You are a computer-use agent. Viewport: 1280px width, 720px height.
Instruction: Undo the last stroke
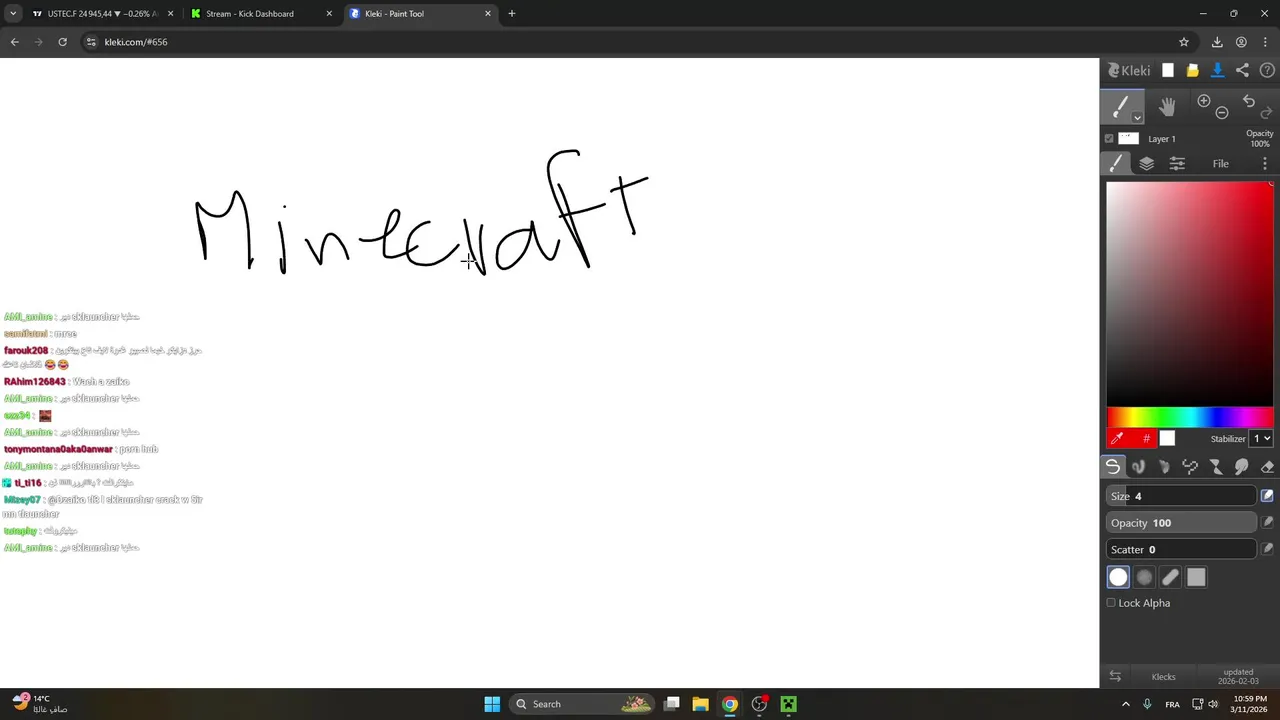[1248, 101]
